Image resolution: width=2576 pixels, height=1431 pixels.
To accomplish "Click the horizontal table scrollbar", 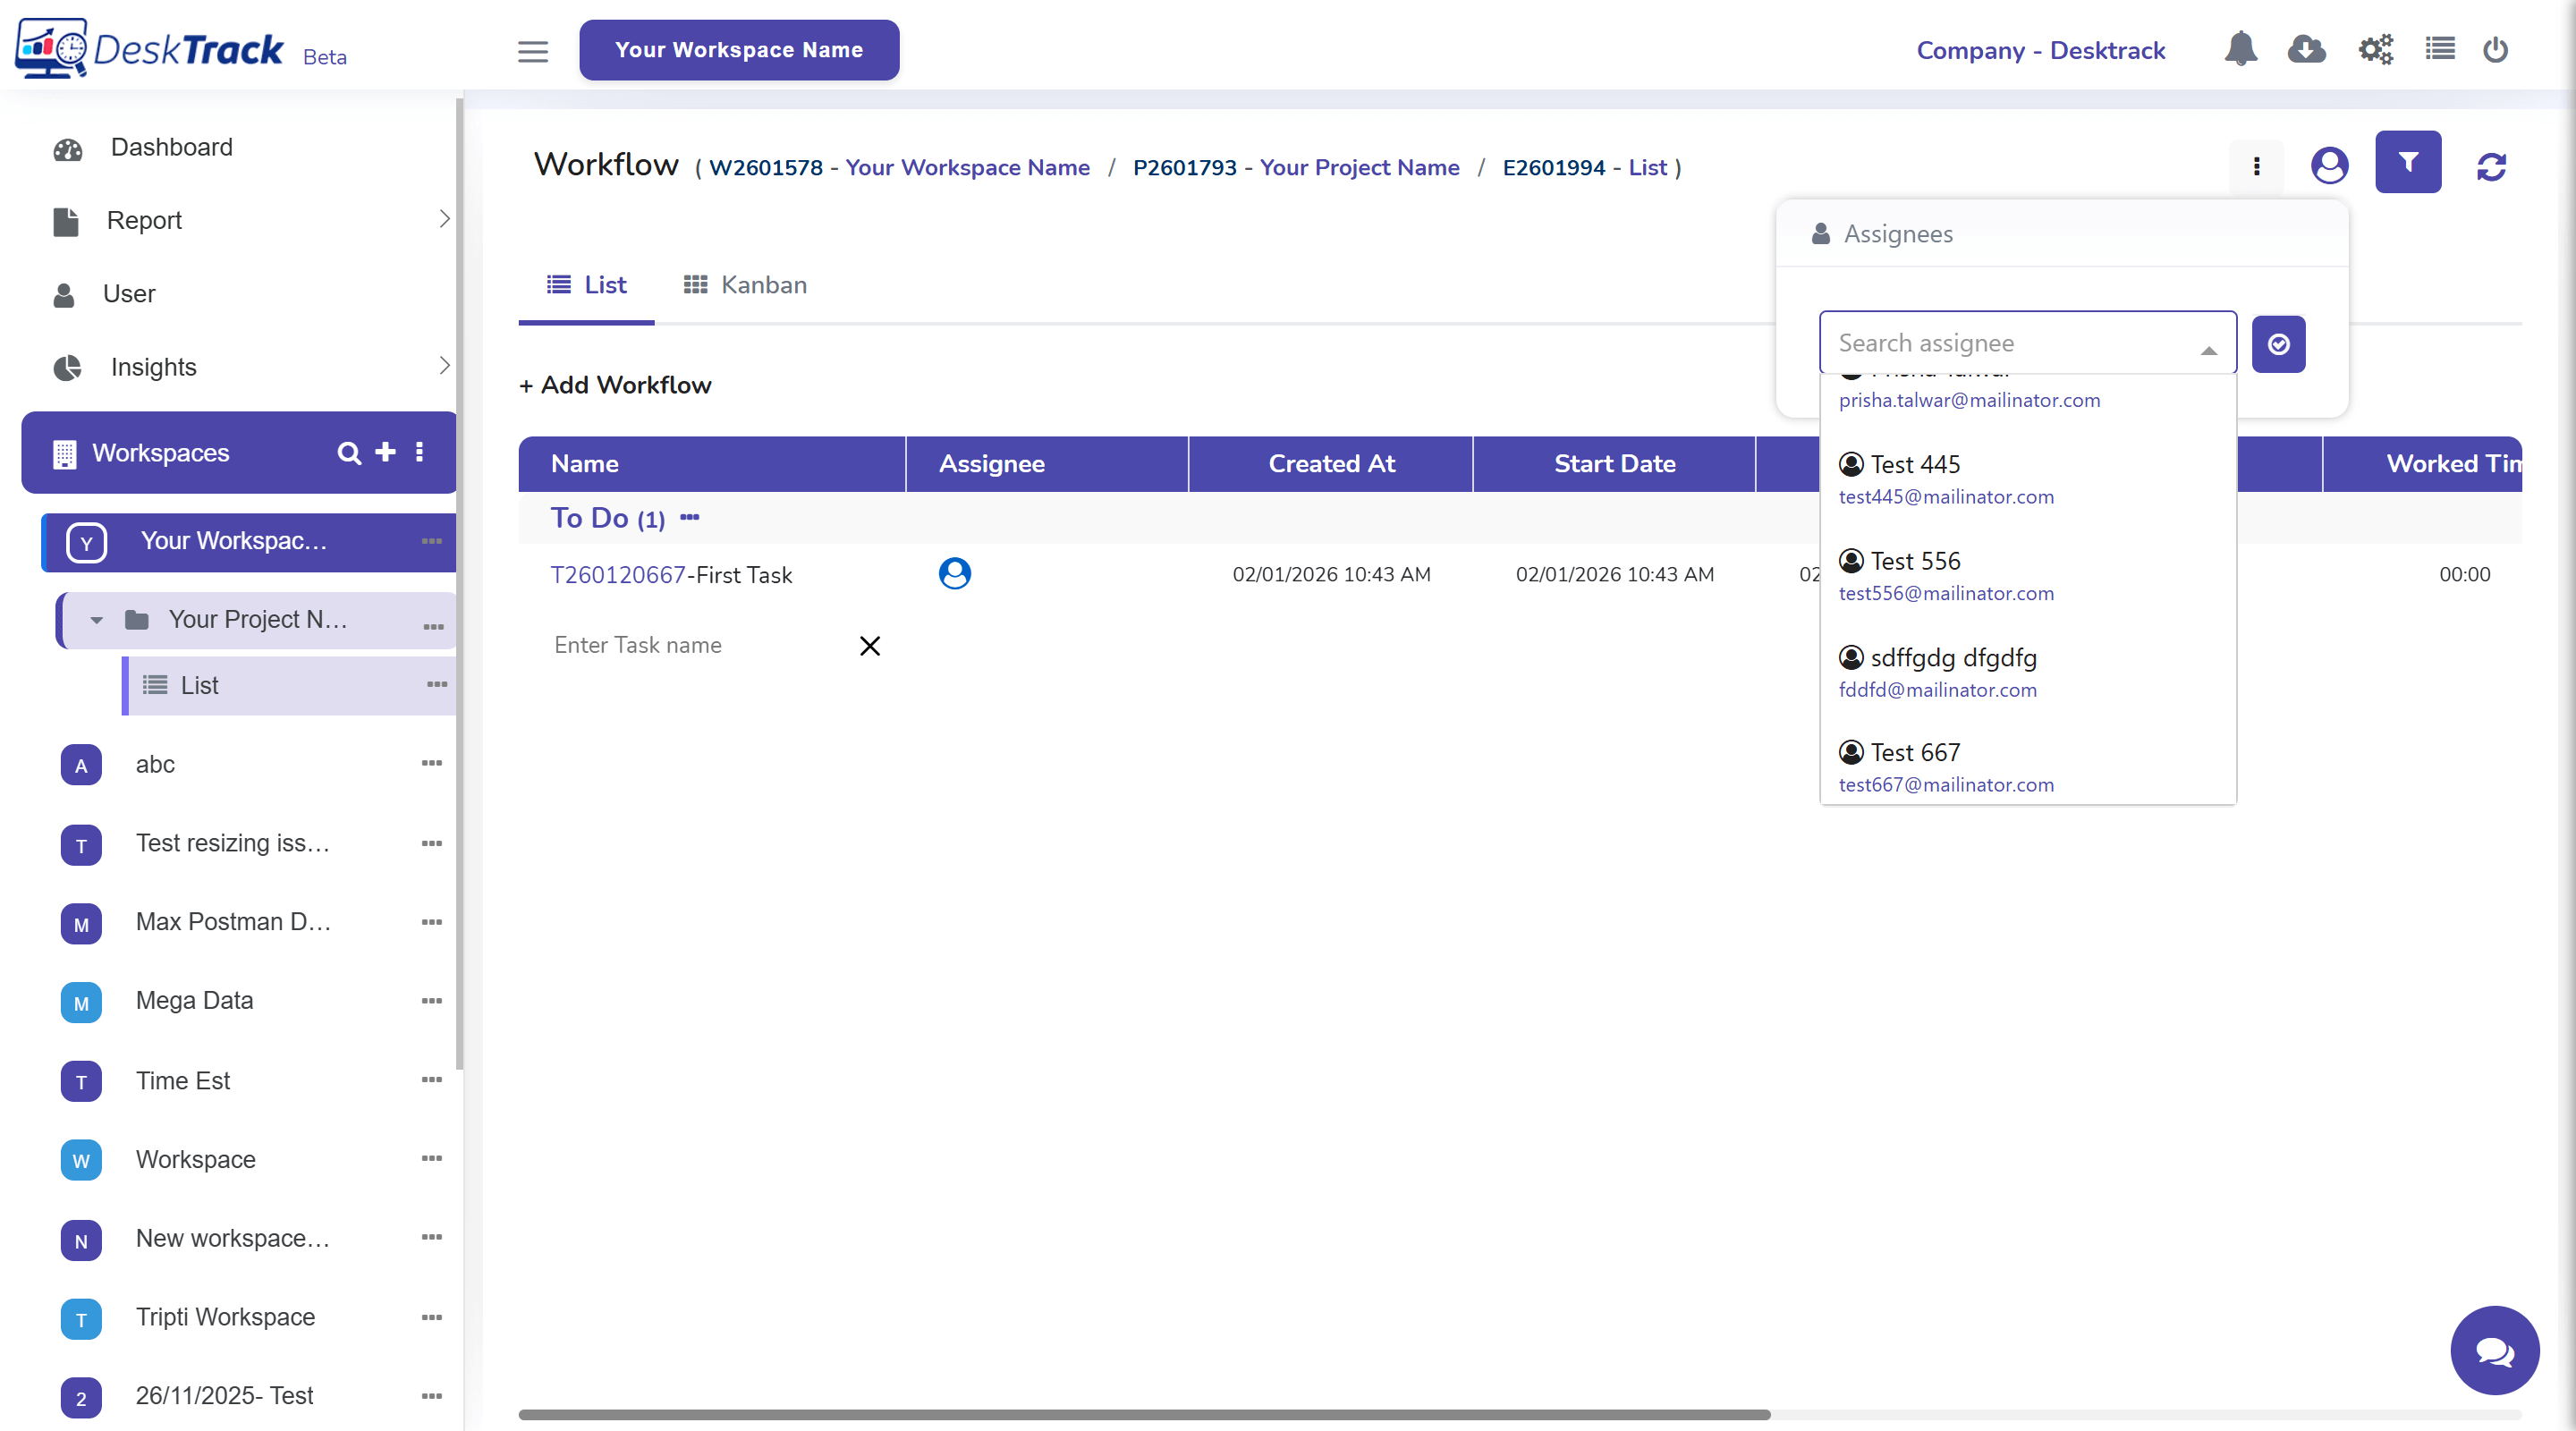I will point(1143,1414).
